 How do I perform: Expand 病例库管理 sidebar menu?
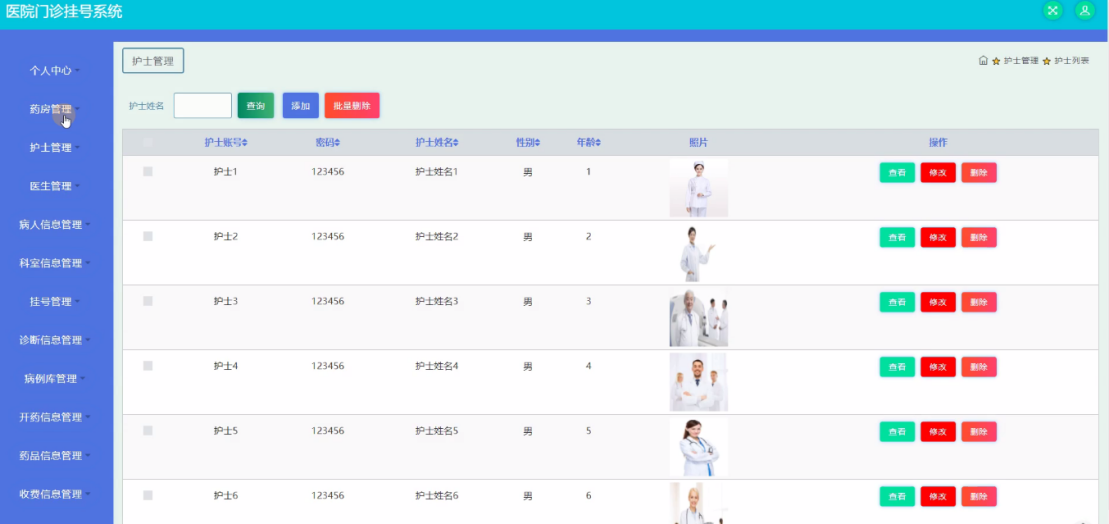(54, 379)
